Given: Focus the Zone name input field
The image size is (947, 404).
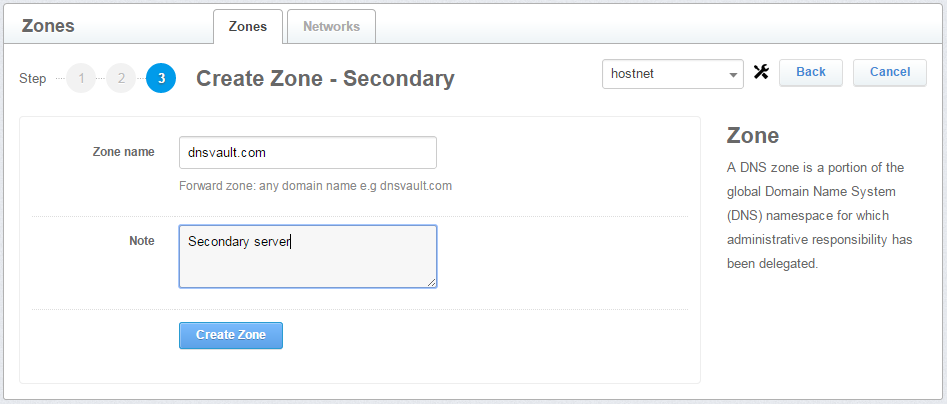Looking at the screenshot, I should click(x=307, y=153).
